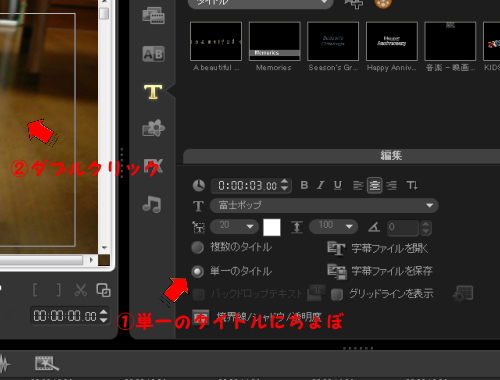500x380 pixels.
Task: Click the border/shadow/transparency icon
Action: tap(201, 317)
